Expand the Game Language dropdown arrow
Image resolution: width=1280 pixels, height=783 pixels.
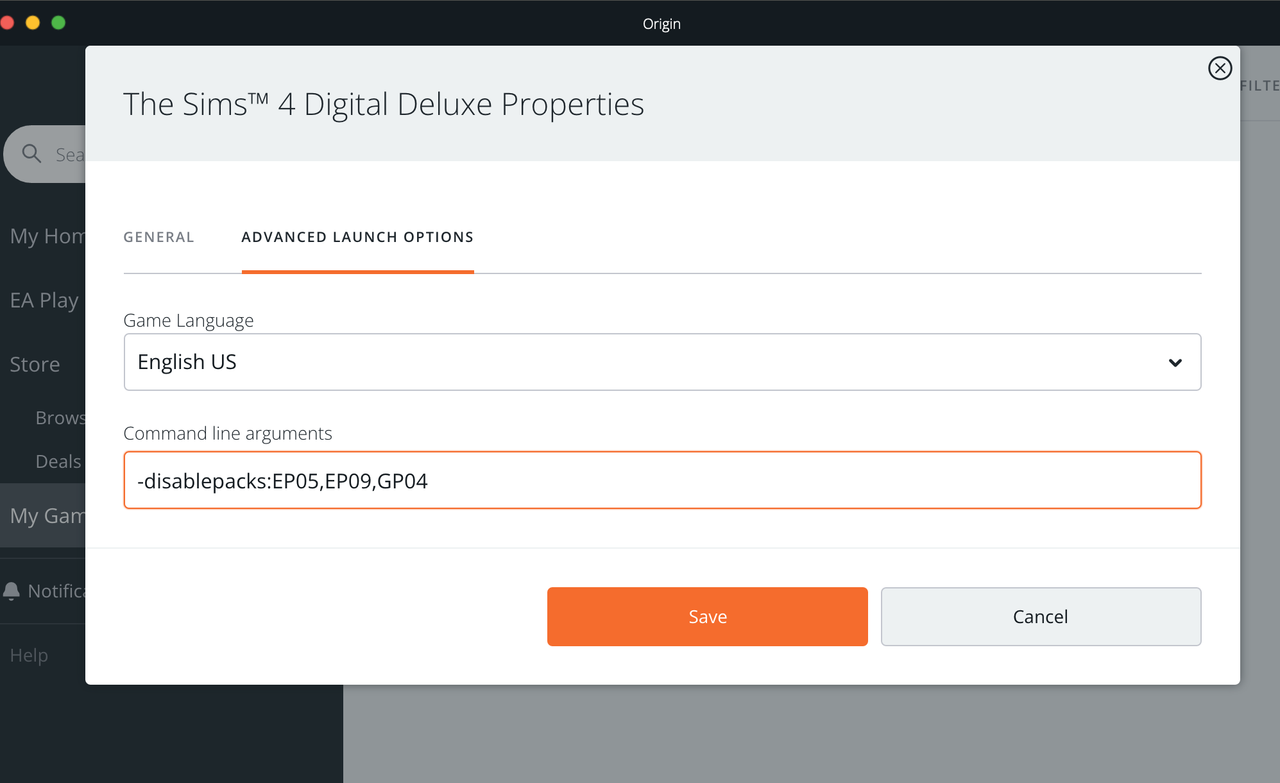(1176, 362)
